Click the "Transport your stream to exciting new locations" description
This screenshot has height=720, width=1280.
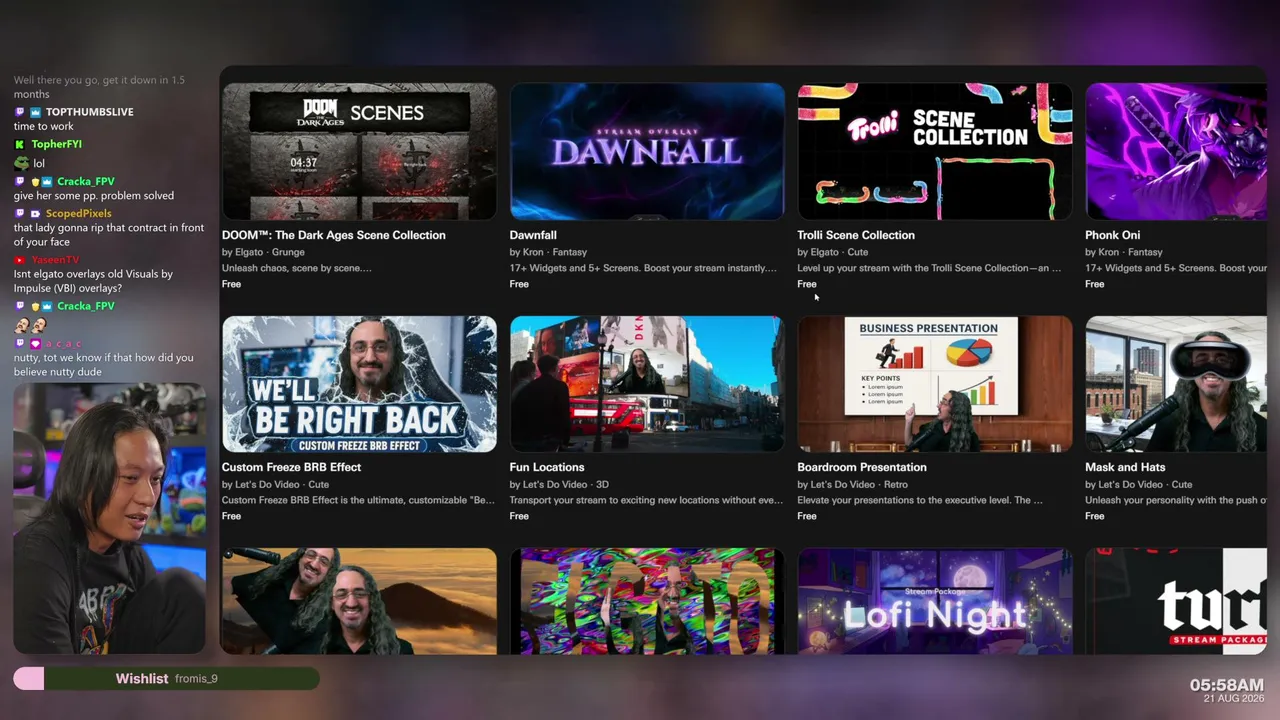646,500
